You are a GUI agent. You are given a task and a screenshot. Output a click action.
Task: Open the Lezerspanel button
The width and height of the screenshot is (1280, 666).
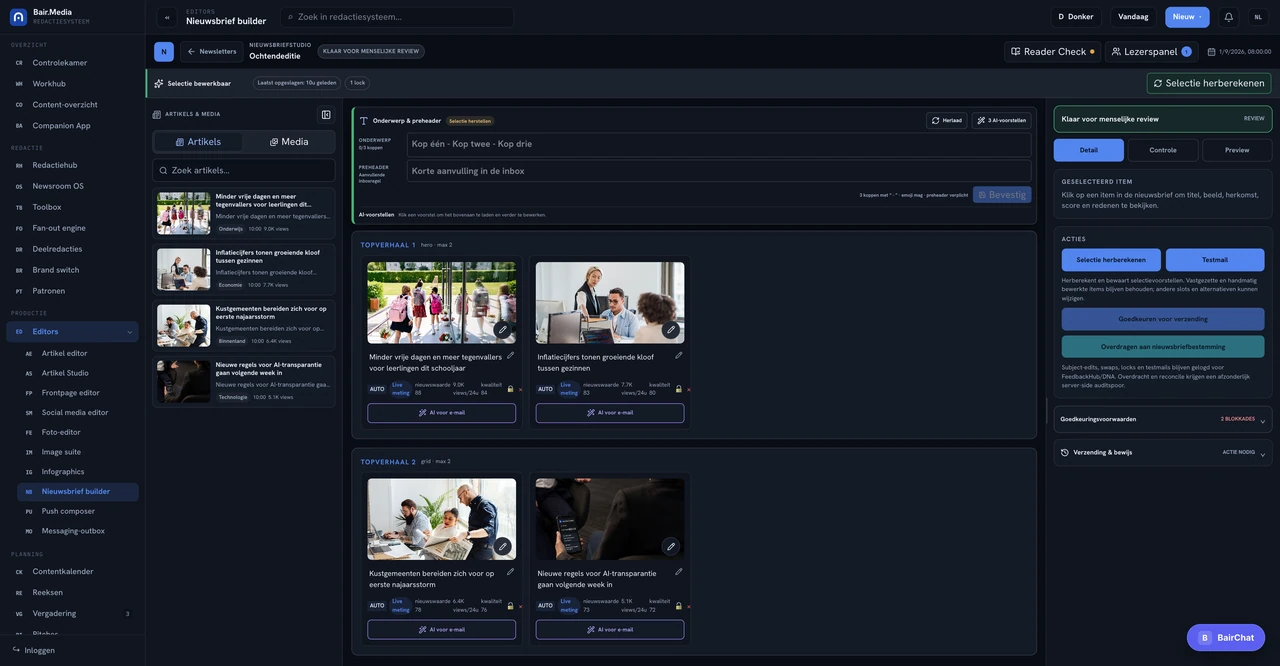pos(1151,51)
